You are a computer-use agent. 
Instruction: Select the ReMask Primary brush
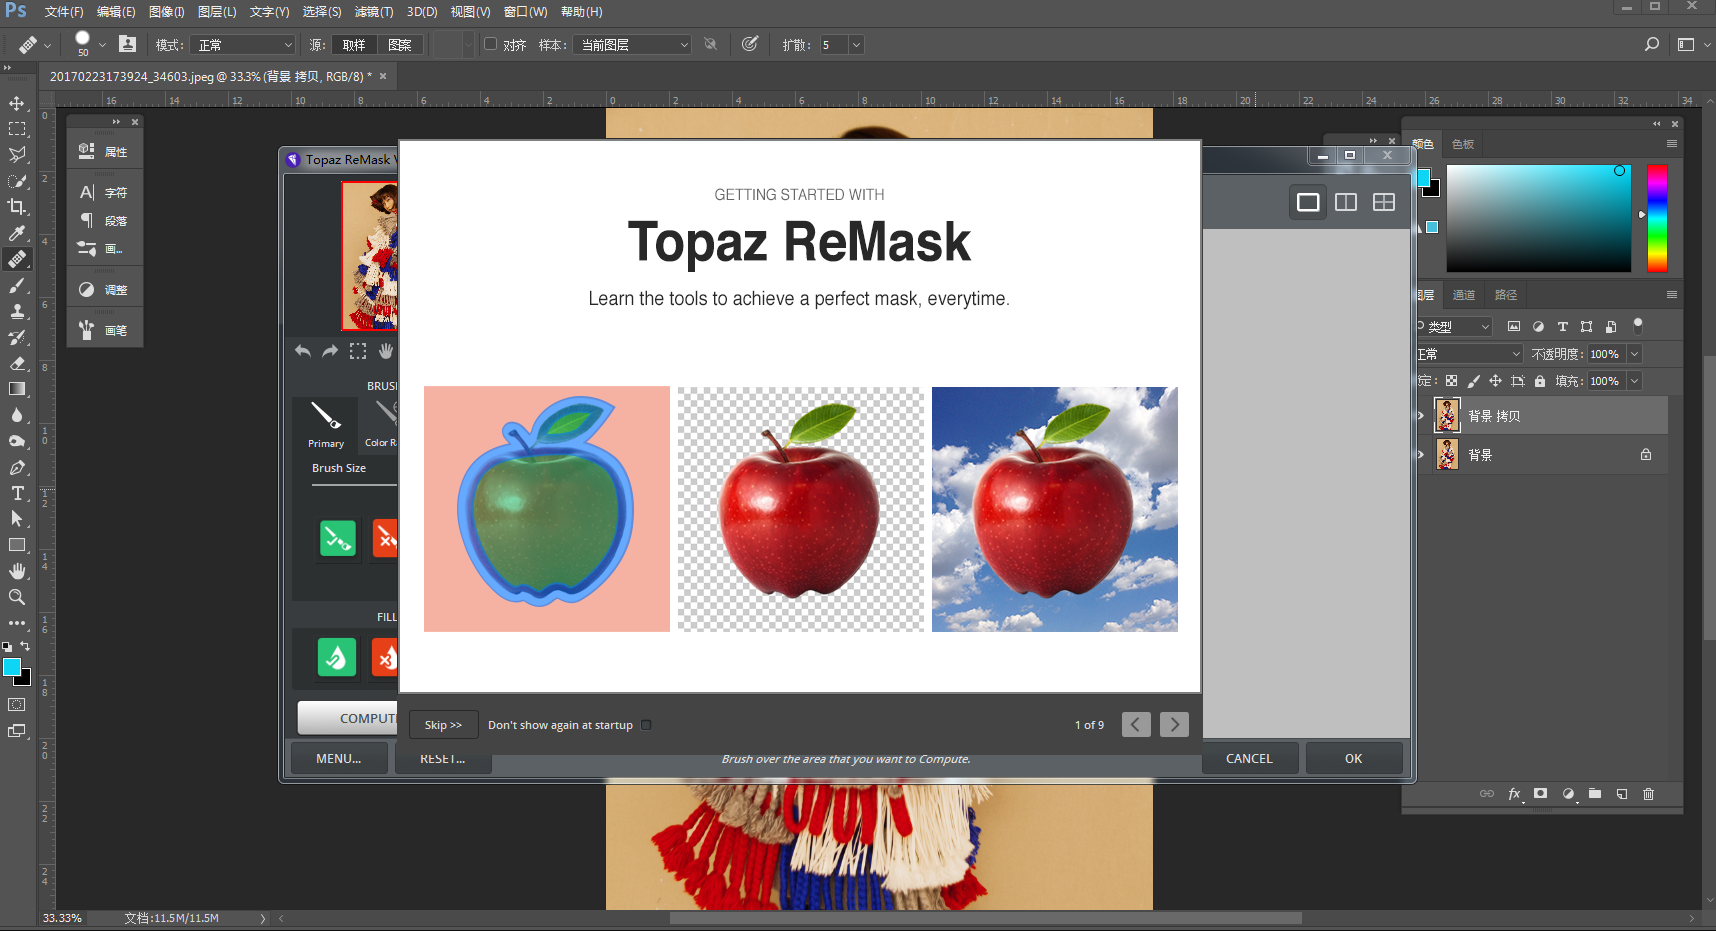pyautogui.click(x=326, y=424)
